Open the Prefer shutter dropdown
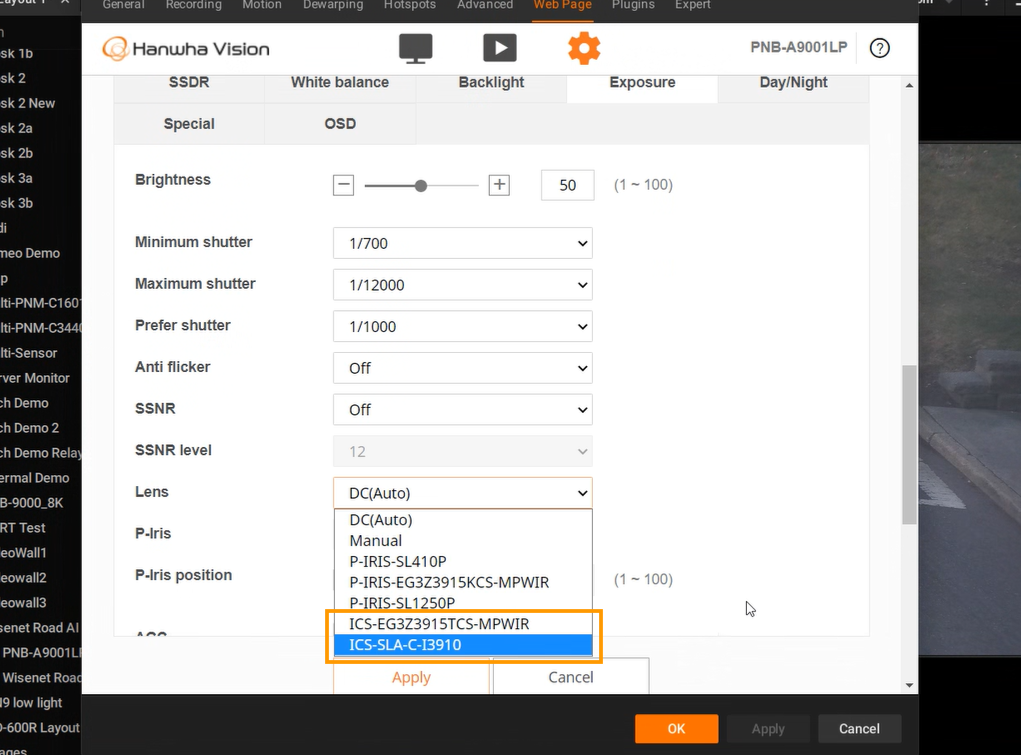Viewport: 1021px width, 755px height. (462, 326)
